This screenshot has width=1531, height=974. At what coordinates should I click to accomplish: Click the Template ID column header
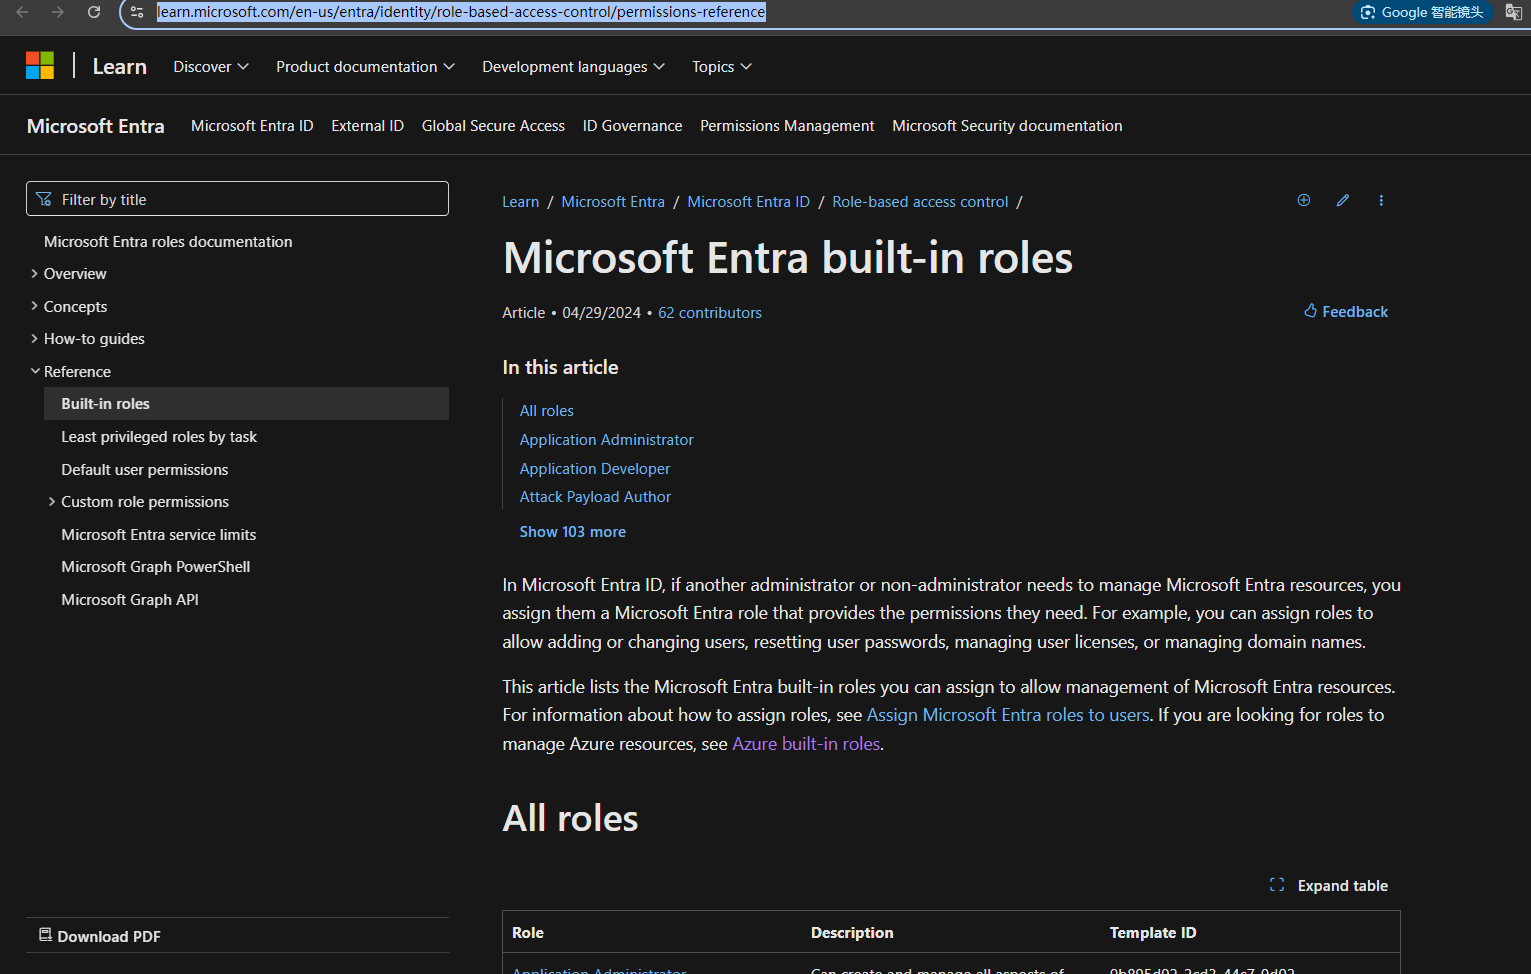coord(1153,933)
